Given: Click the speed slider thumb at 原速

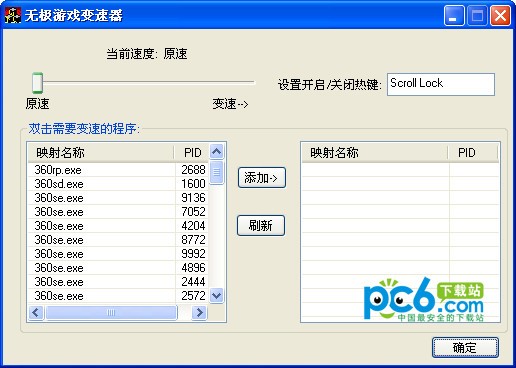Looking at the screenshot, I should click(x=37, y=82).
